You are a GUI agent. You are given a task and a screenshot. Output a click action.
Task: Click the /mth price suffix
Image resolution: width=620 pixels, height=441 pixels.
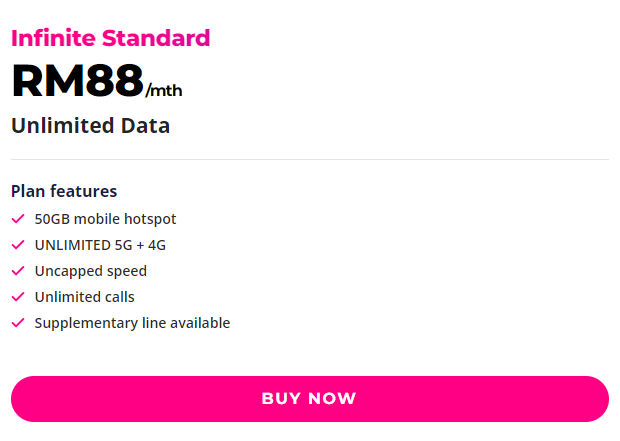click(164, 91)
